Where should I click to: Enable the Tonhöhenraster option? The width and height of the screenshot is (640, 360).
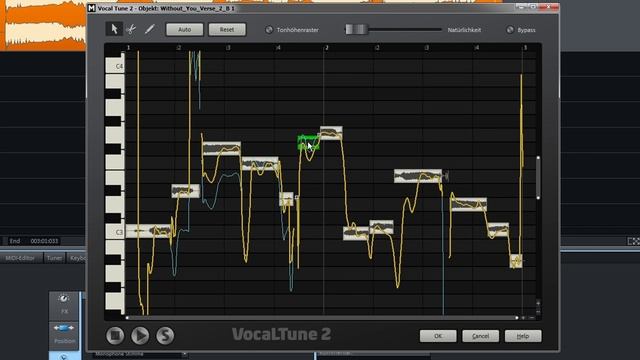(269, 30)
